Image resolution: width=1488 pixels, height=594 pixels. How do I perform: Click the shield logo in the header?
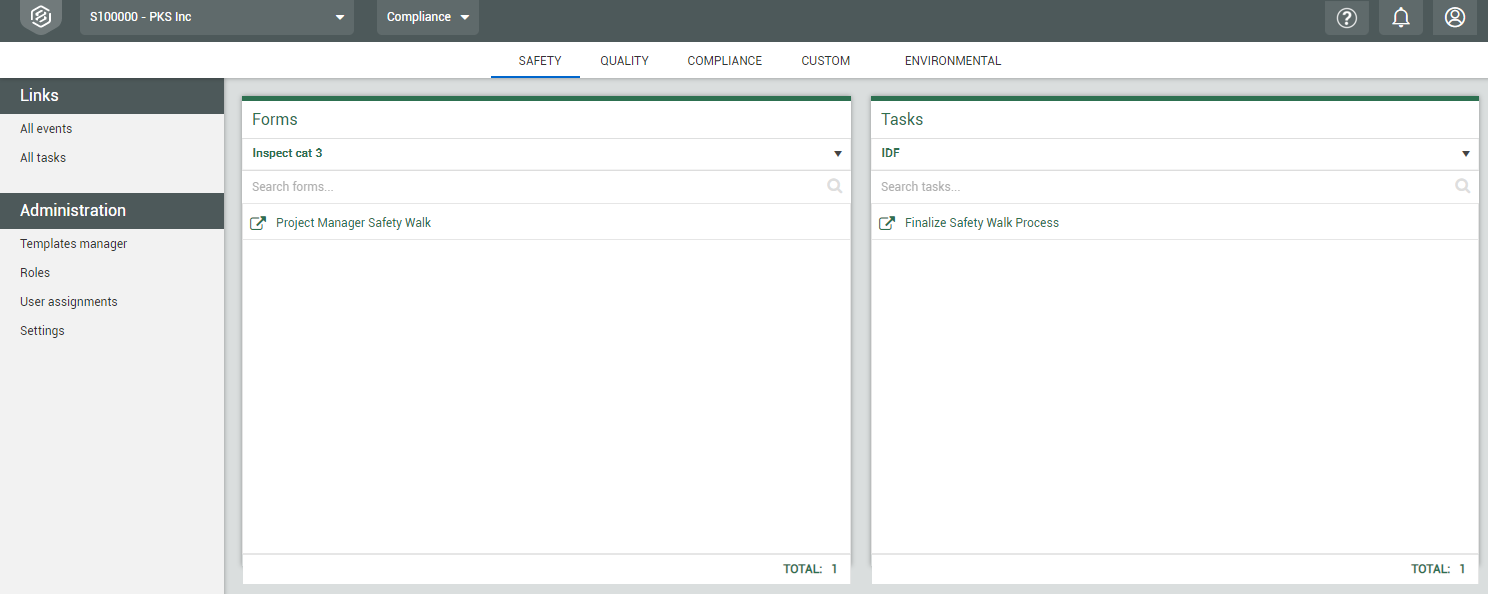click(x=41, y=17)
